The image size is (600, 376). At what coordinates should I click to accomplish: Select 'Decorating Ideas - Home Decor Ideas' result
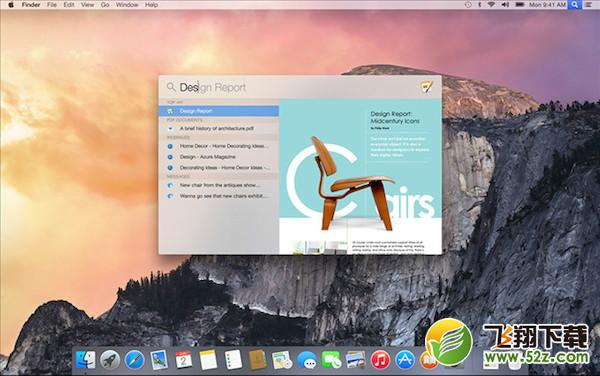pyautogui.click(x=218, y=168)
